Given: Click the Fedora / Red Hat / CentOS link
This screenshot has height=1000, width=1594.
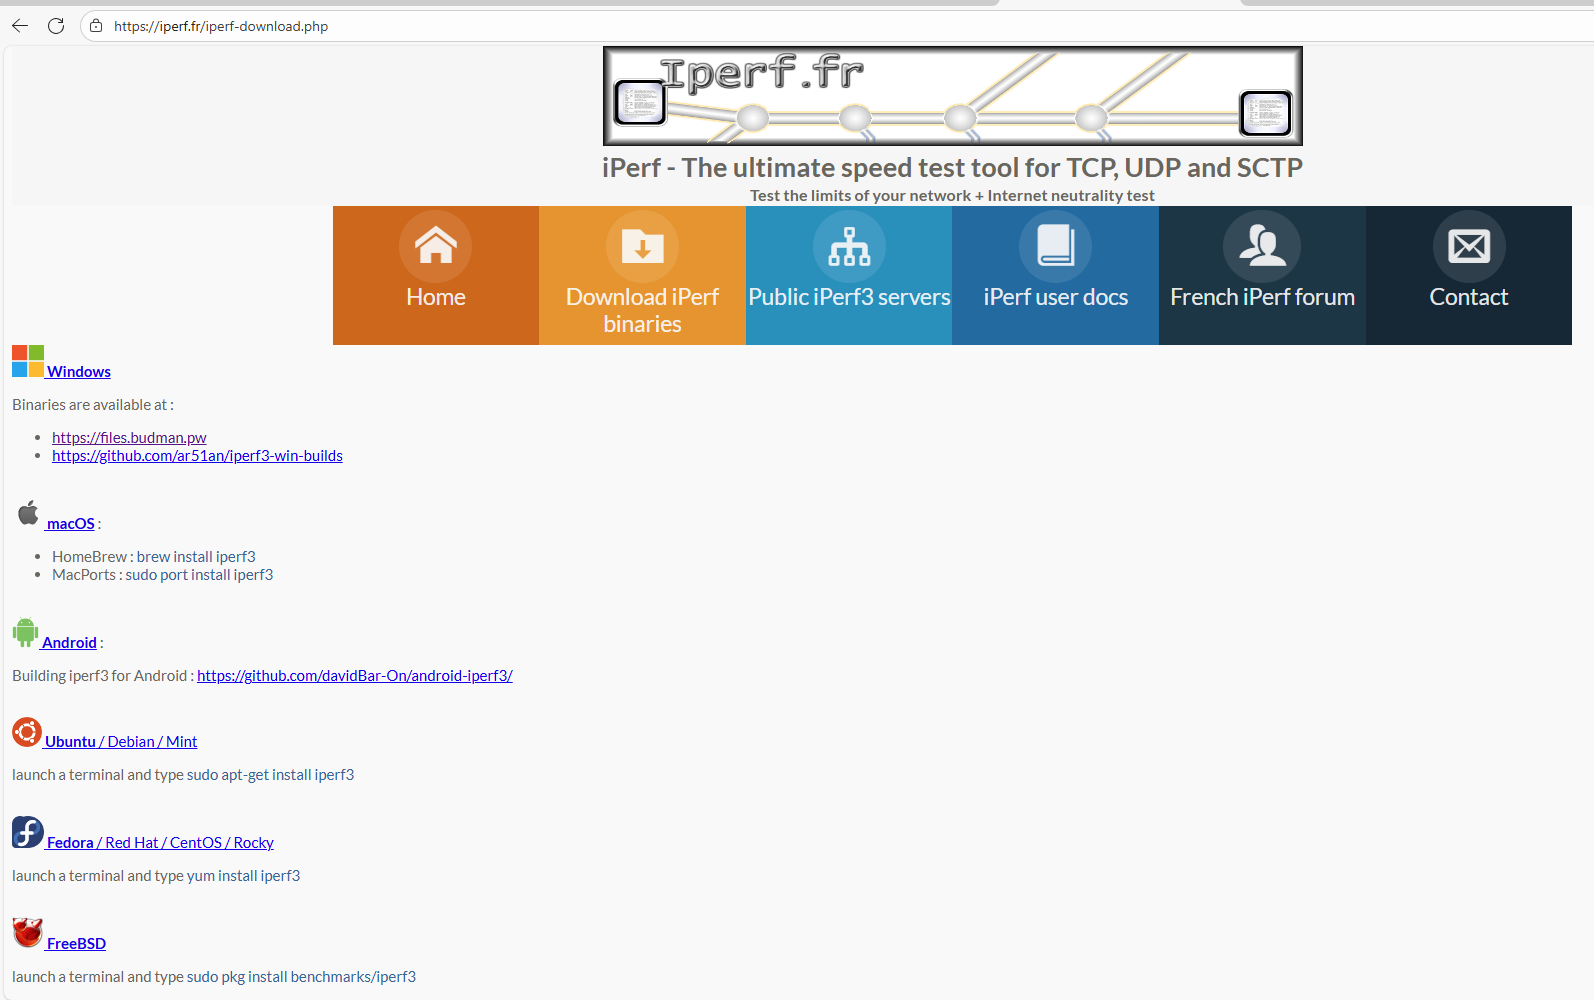Looking at the screenshot, I should click(160, 843).
